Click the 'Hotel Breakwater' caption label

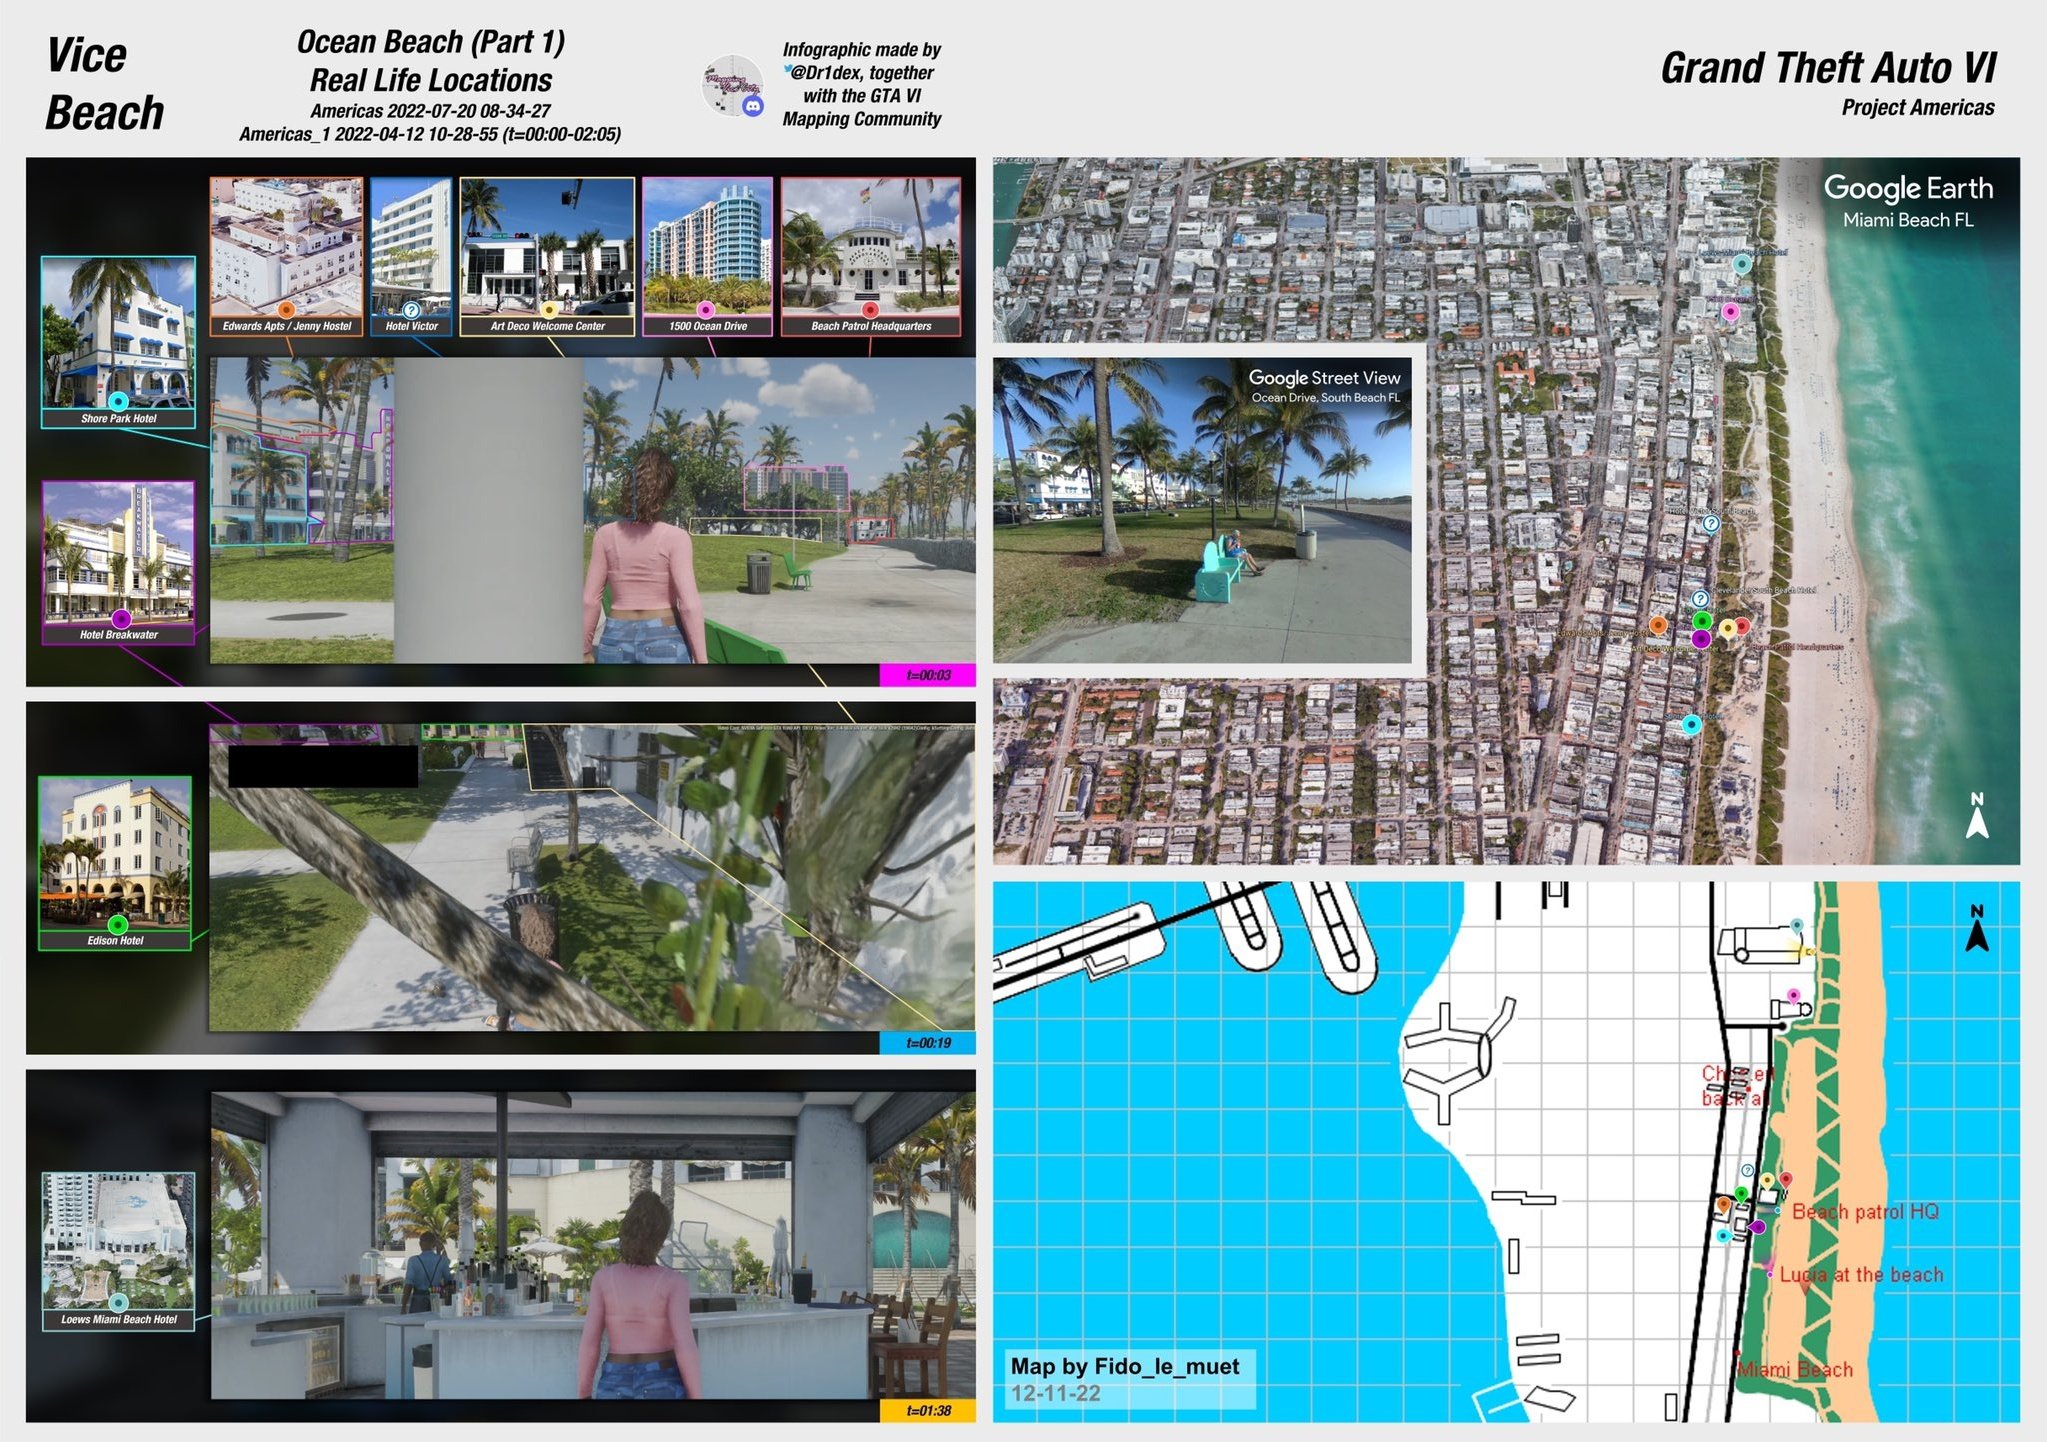click(x=118, y=635)
